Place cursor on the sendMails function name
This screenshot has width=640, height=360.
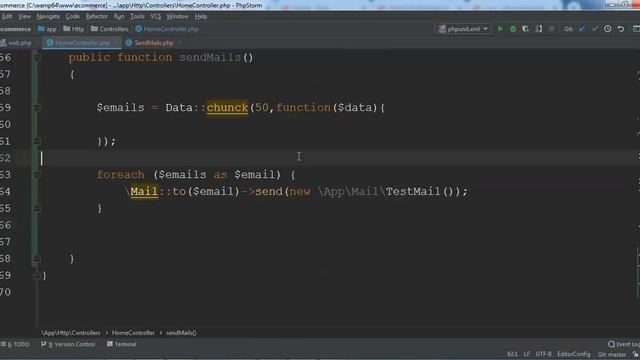point(210,58)
